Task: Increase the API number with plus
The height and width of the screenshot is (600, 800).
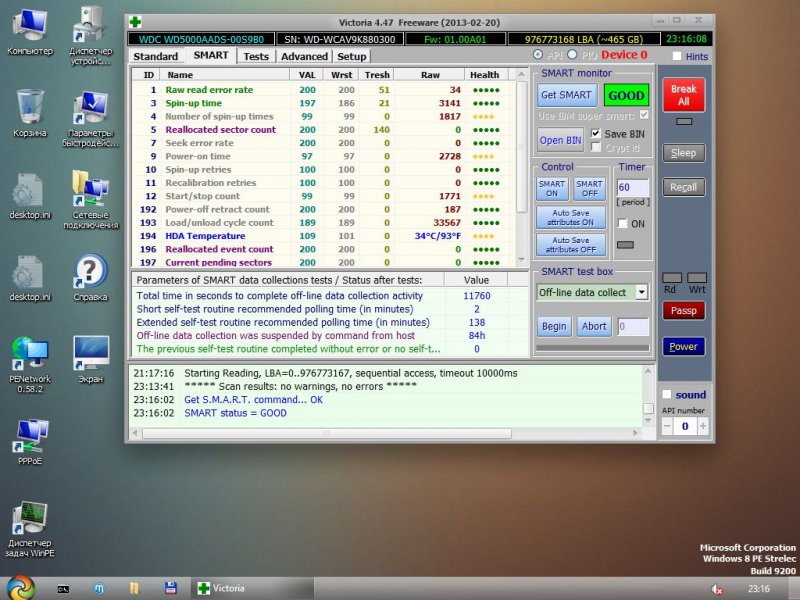Action: 704,426
